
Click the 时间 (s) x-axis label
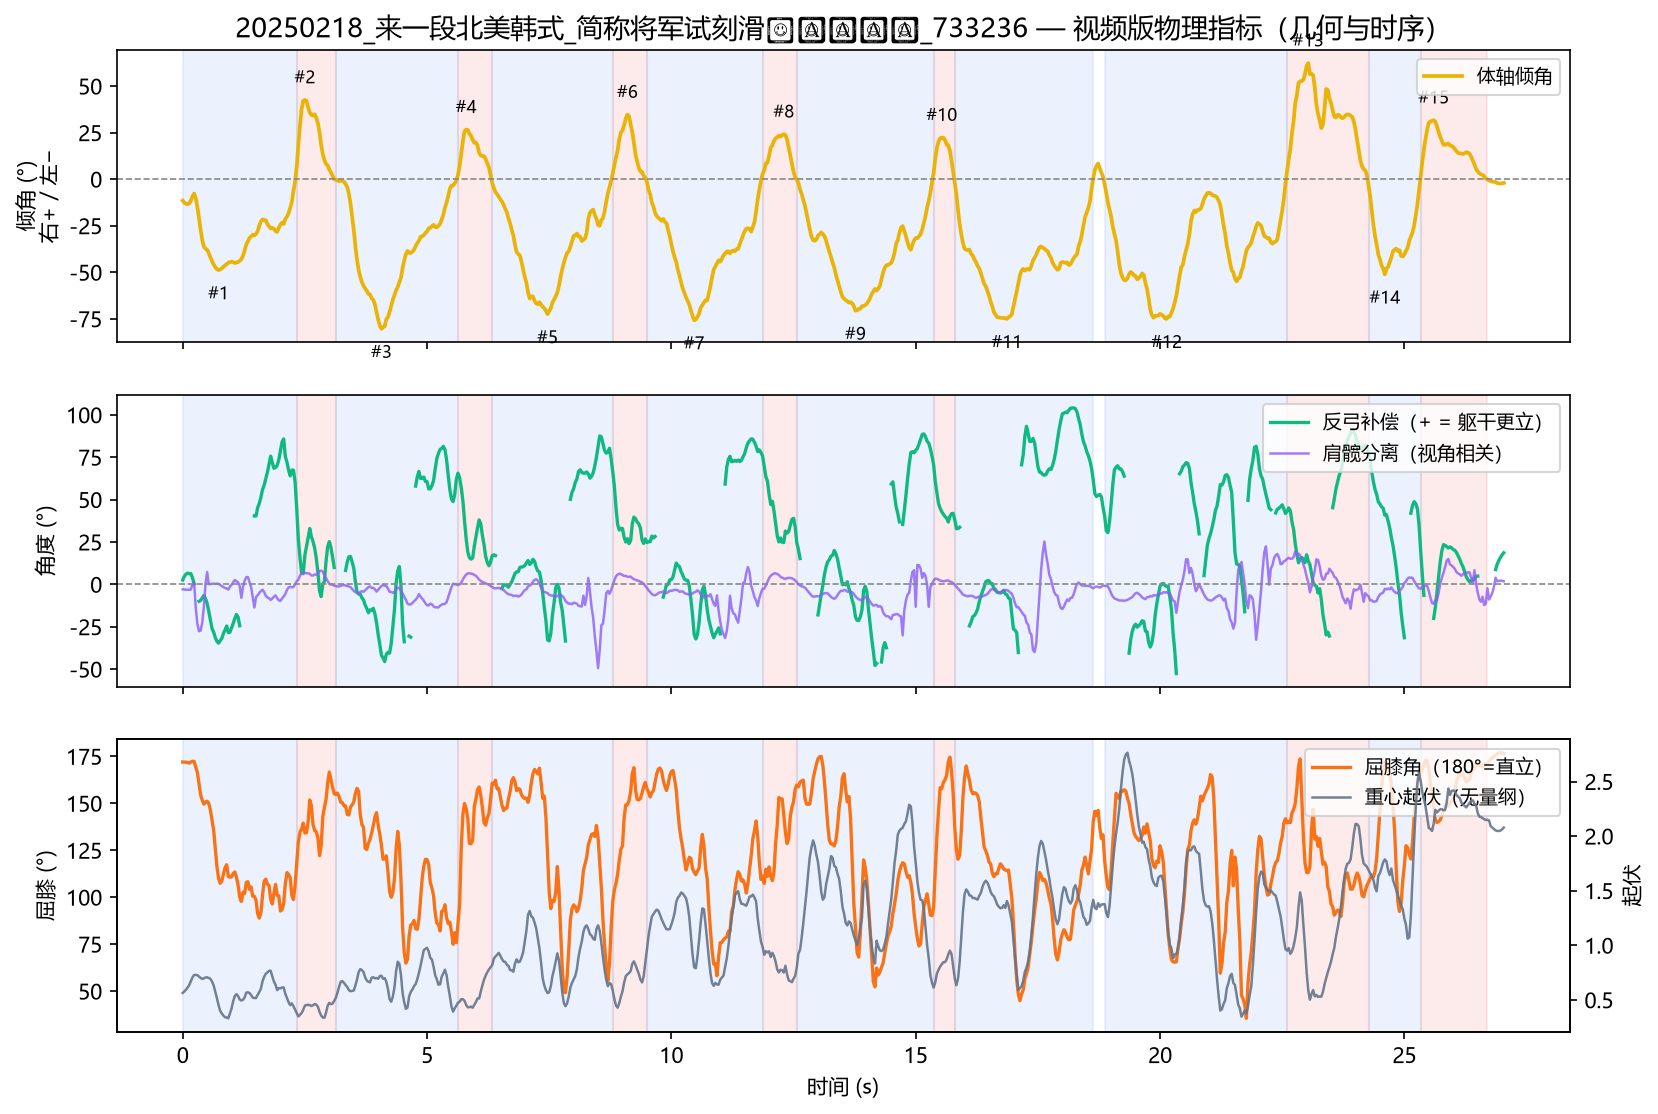[x=843, y=1087]
